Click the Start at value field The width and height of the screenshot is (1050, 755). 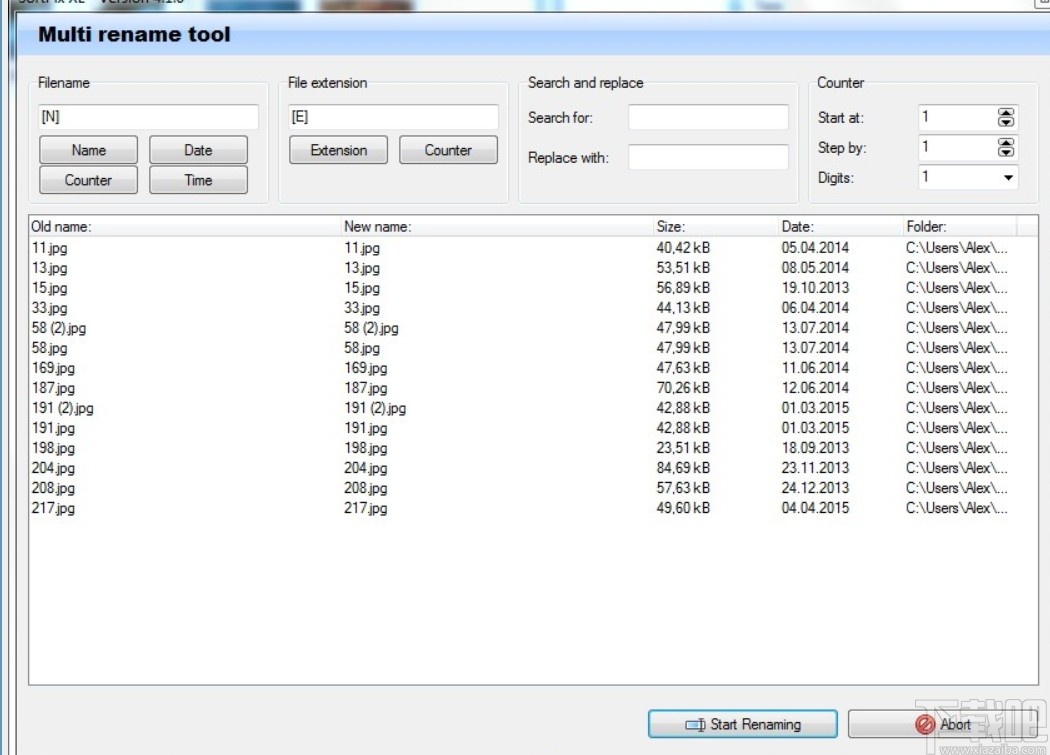pos(958,117)
